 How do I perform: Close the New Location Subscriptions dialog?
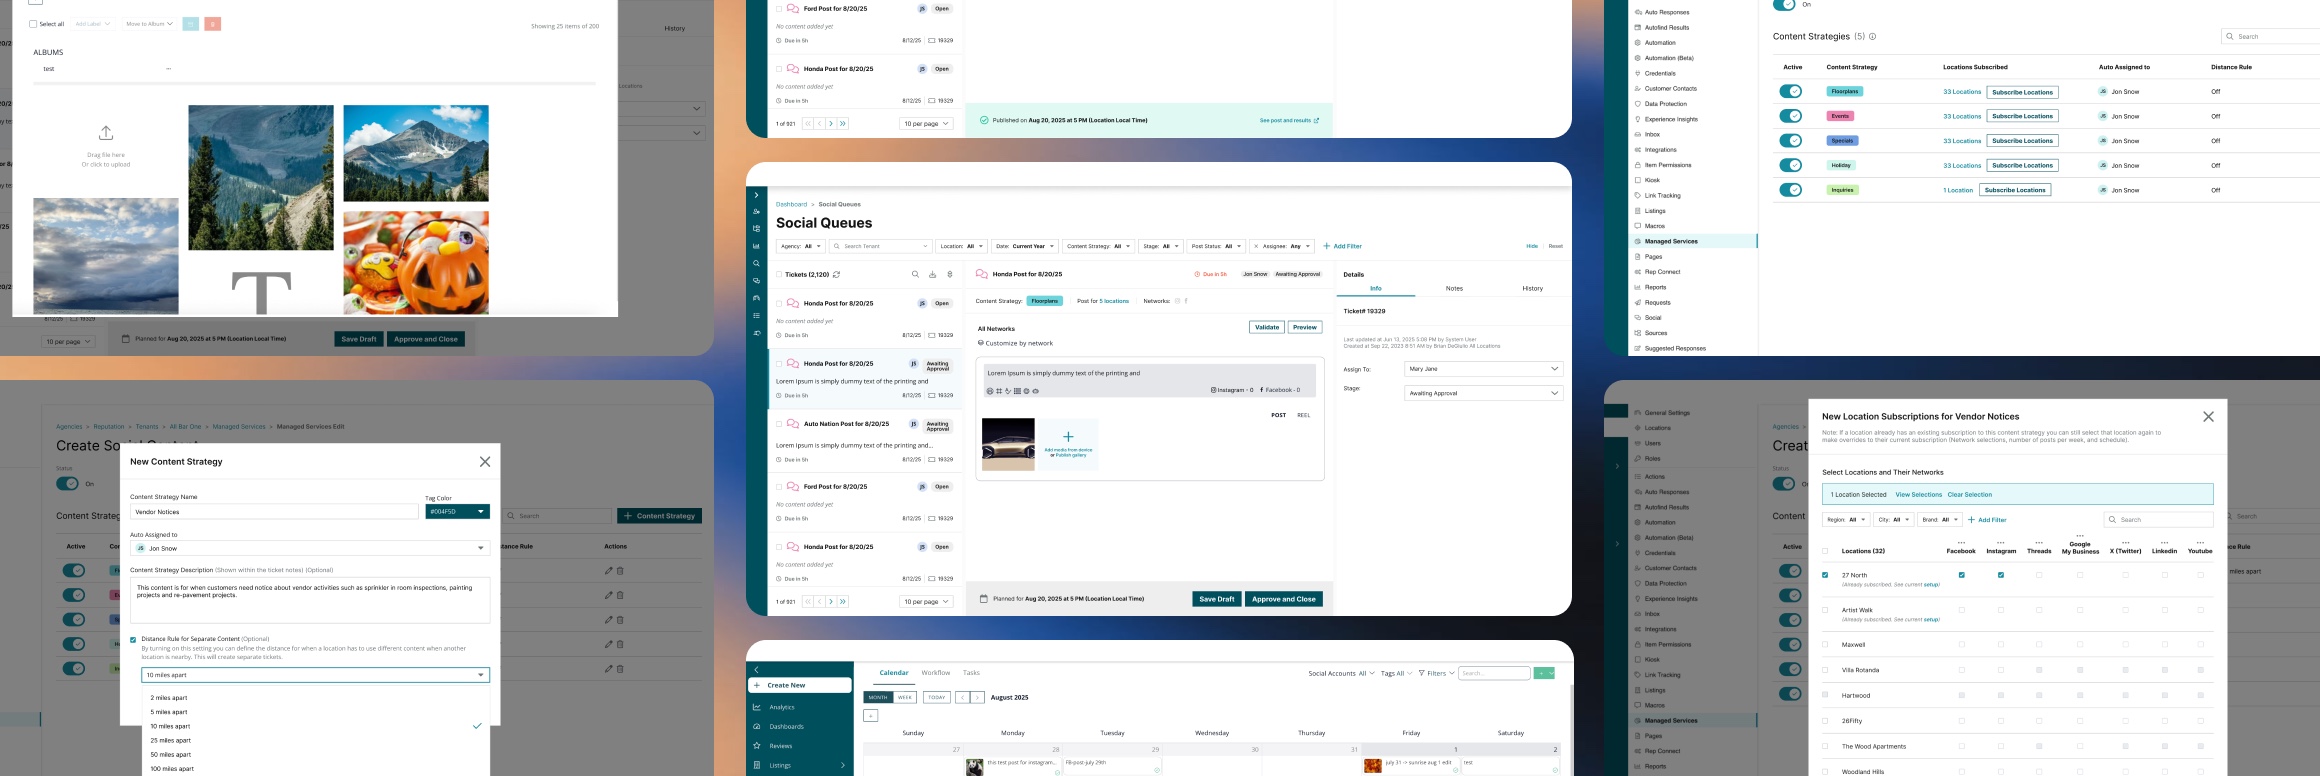tap(2209, 417)
